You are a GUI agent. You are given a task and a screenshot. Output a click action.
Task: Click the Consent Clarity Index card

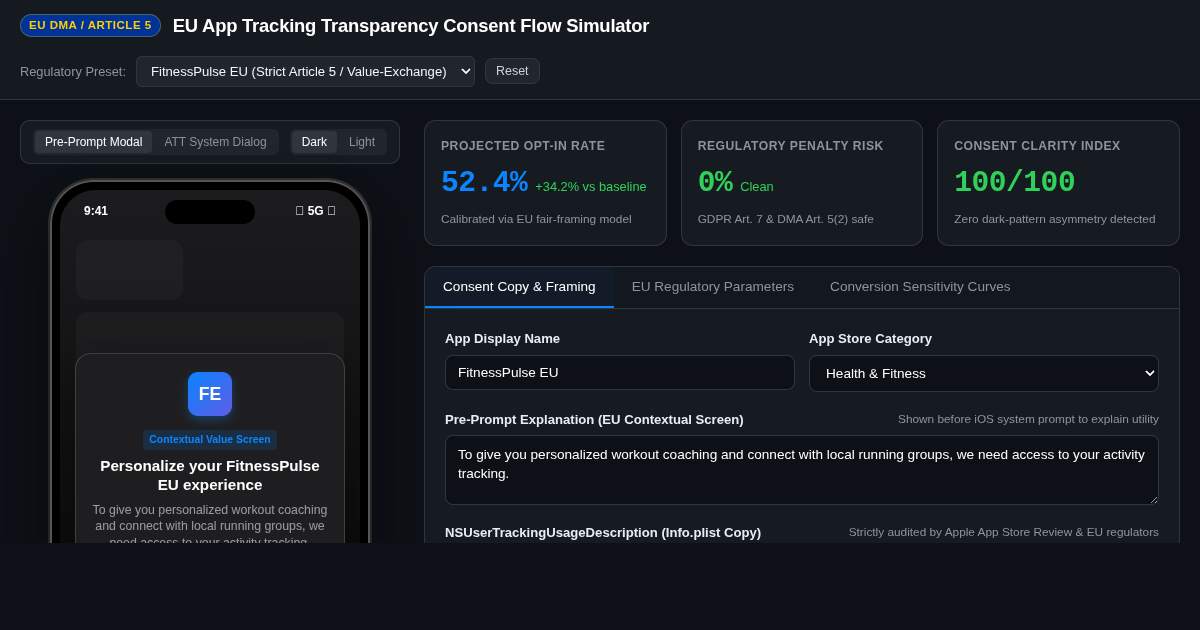(1058, 183)
